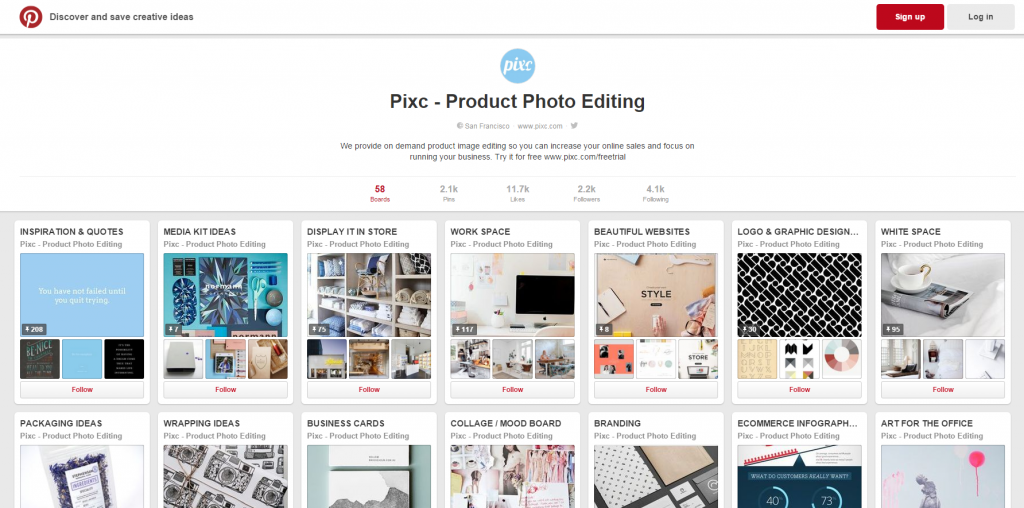Open the Pixc round profile avatar
1024x508 pixels.
click(517, 65)
